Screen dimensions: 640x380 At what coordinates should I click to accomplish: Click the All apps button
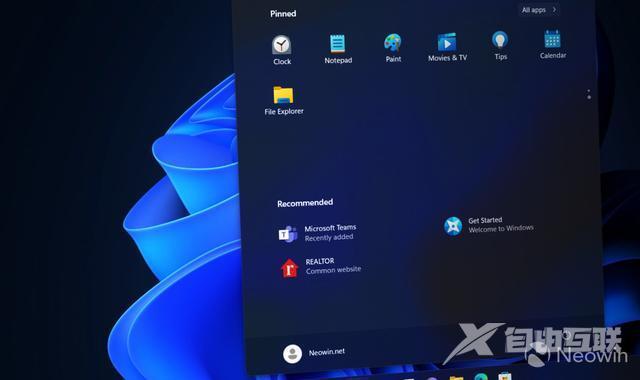[539, 10]
